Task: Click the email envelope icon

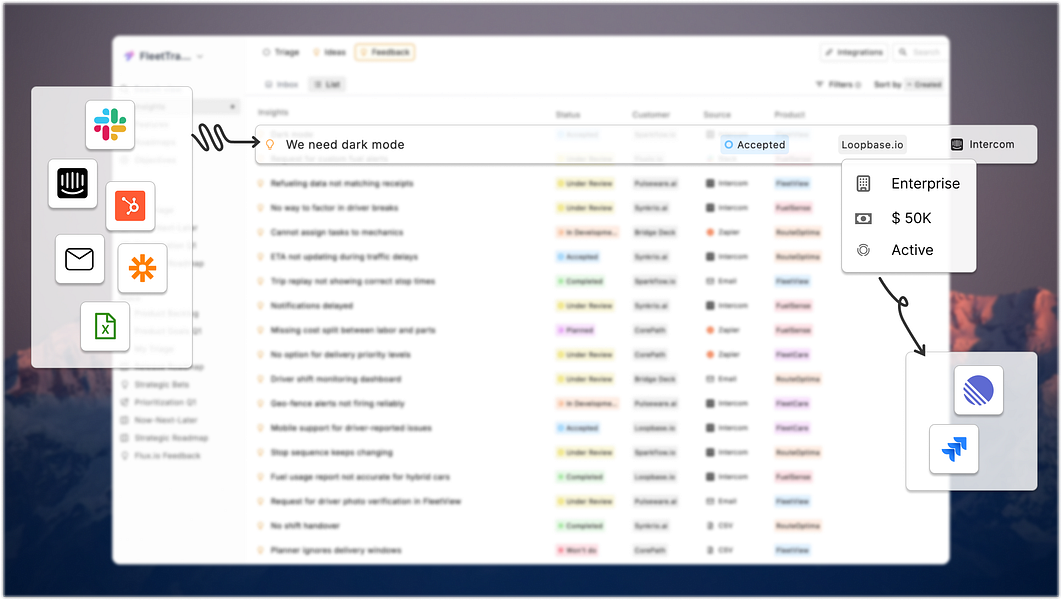Action: [x=79, y=259]
